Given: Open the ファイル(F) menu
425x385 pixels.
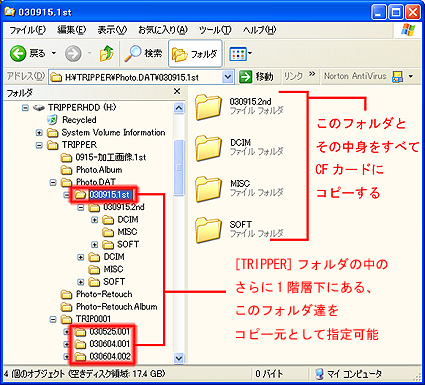Looking at the screenshot, I should click(27, 30).
